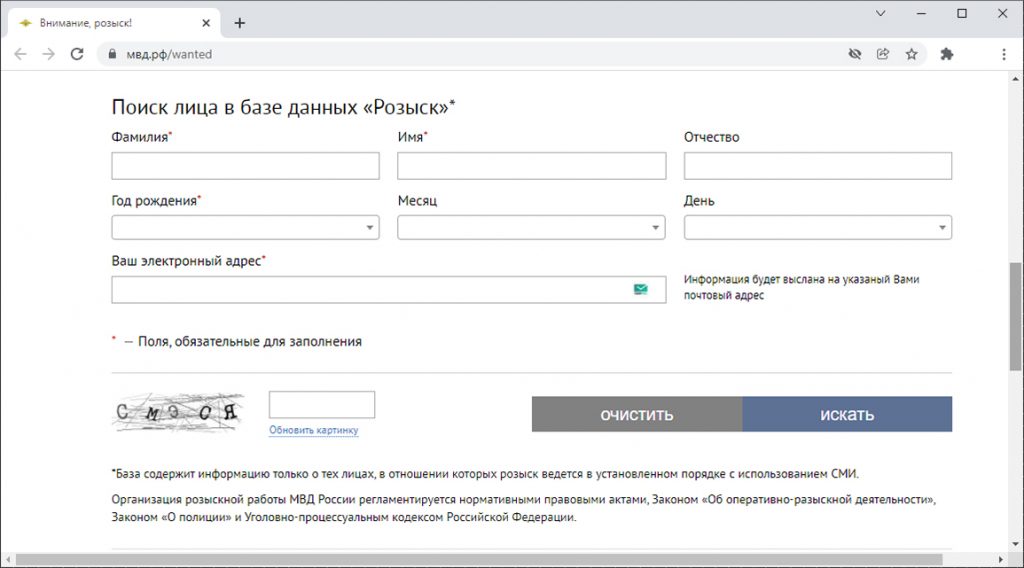1024x568 pixels.
Task: Click the browser back arrow
Action: coord(20,54)
